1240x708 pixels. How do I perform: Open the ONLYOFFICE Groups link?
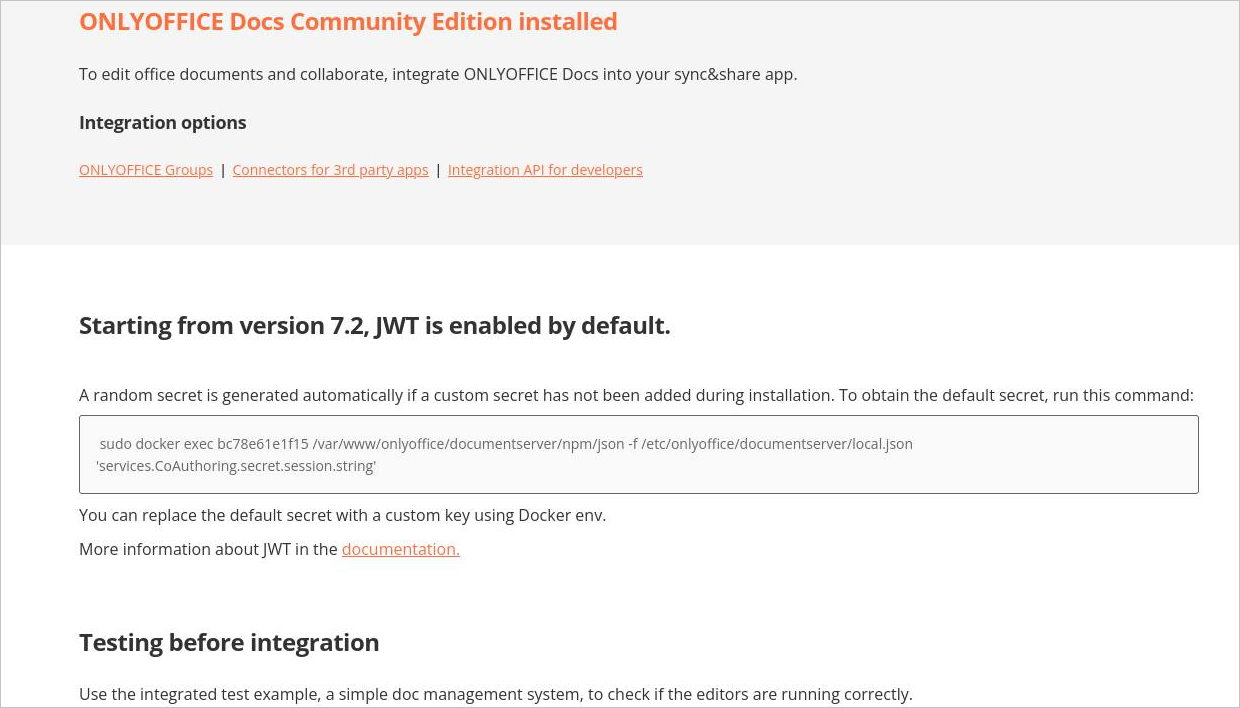146,170
